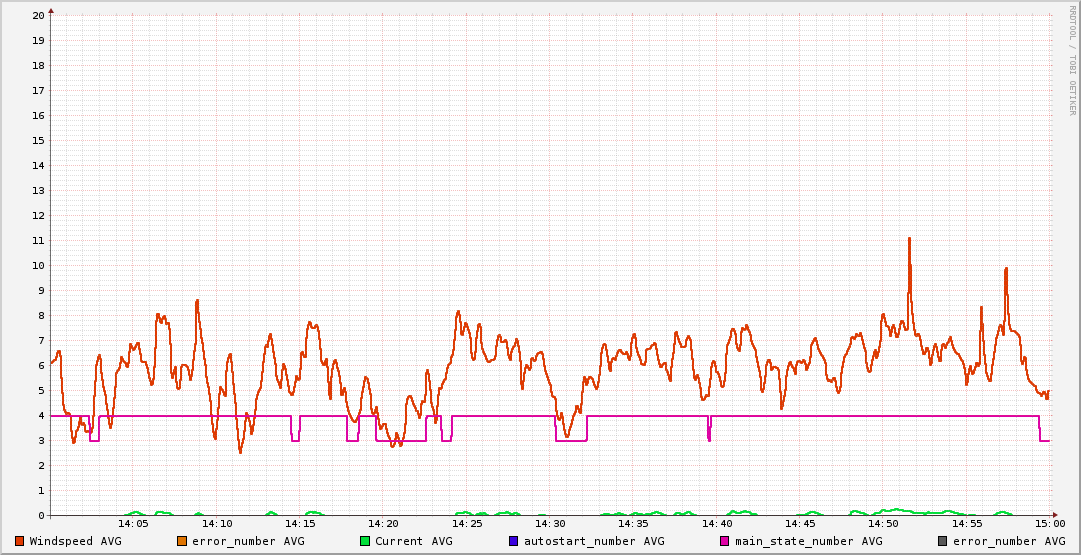
Task: Click the 14:30 time axis label
Action: (551, 524)
